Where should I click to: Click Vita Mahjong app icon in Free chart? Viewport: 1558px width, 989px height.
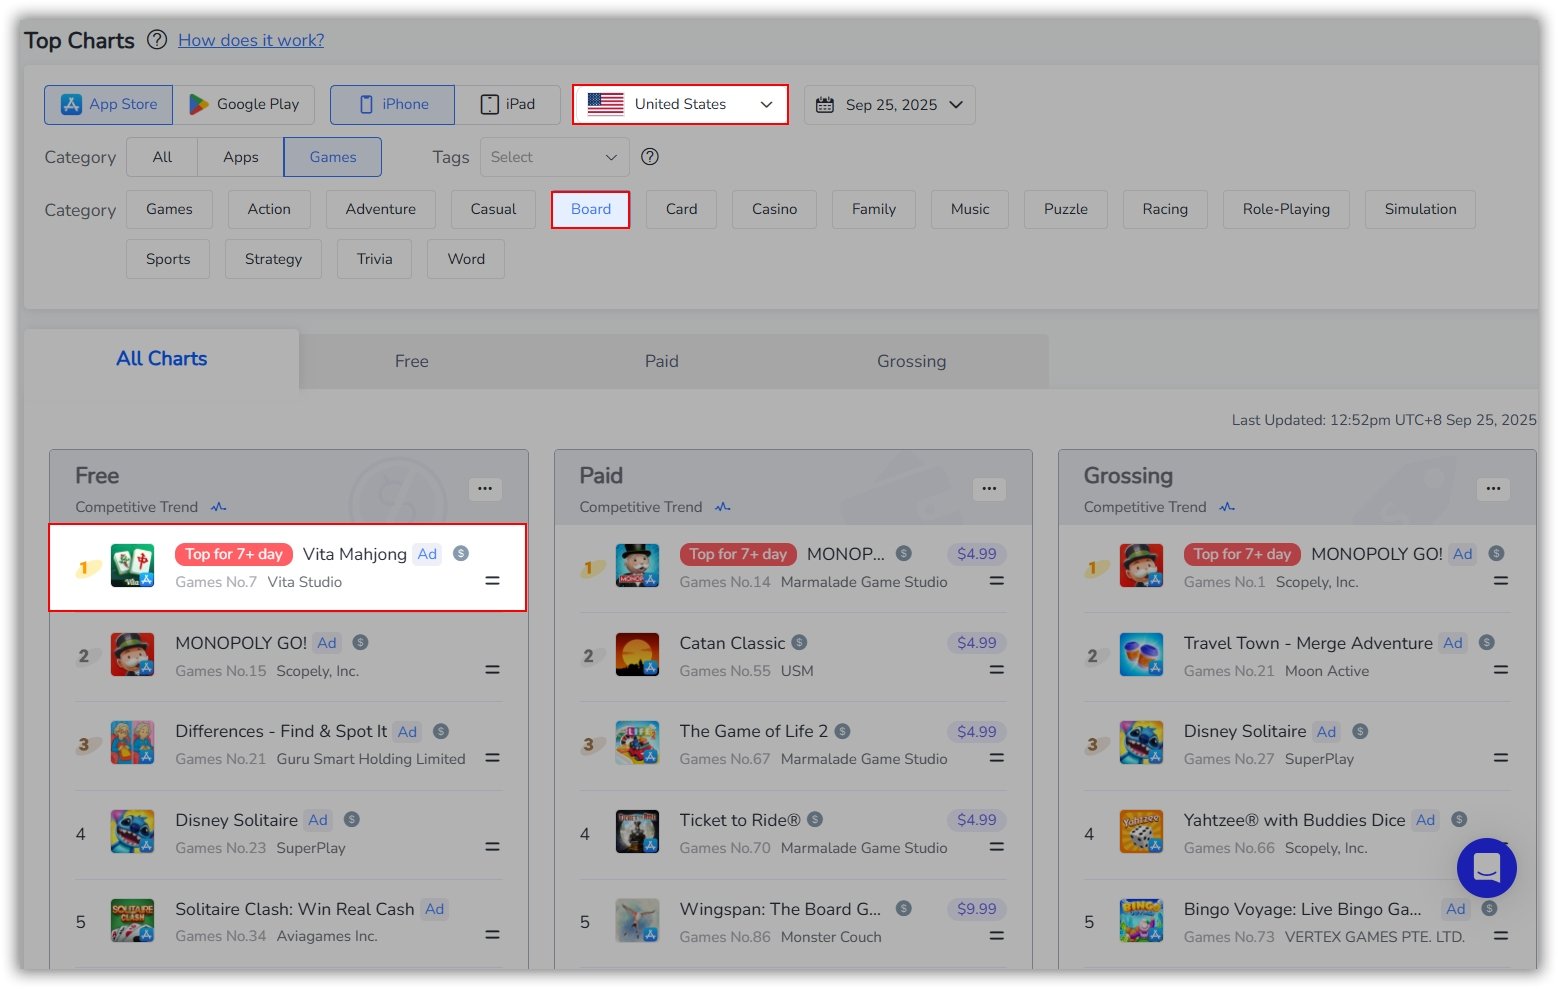point(132,566)
